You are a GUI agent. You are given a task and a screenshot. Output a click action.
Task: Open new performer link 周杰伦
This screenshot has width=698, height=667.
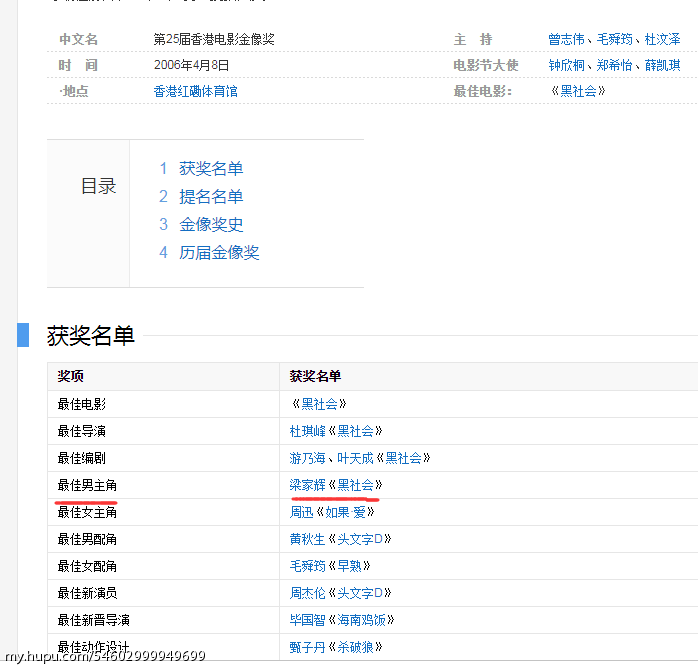point(308,593)
